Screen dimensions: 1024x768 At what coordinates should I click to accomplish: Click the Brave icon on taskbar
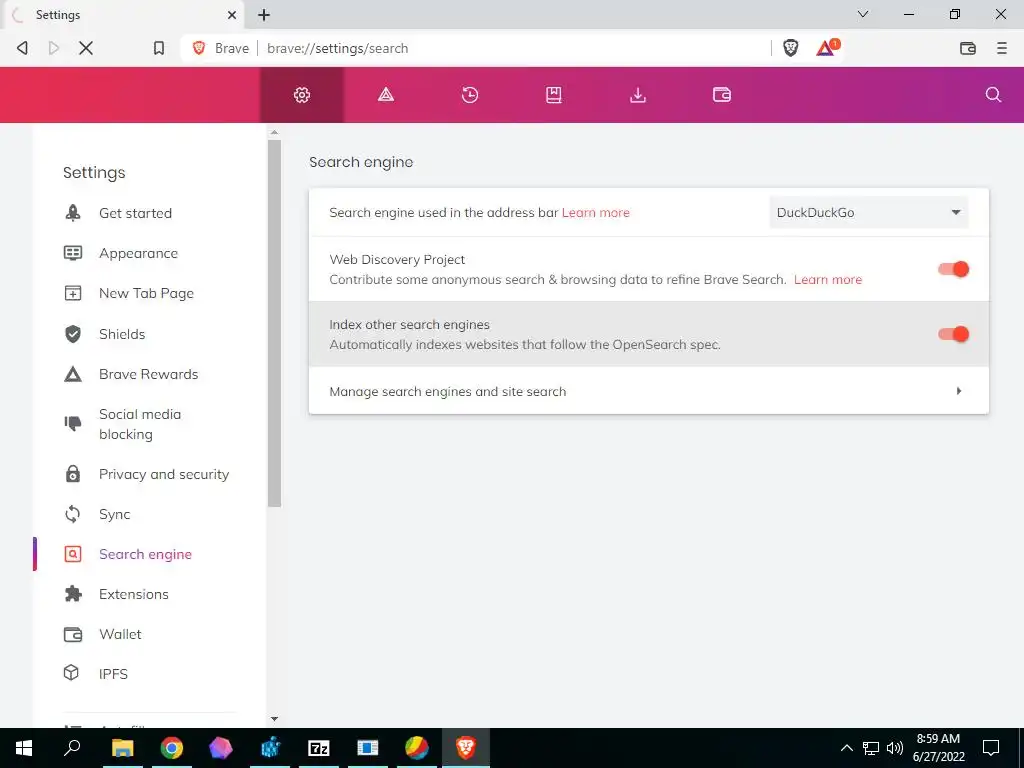(x=466, y=748)
